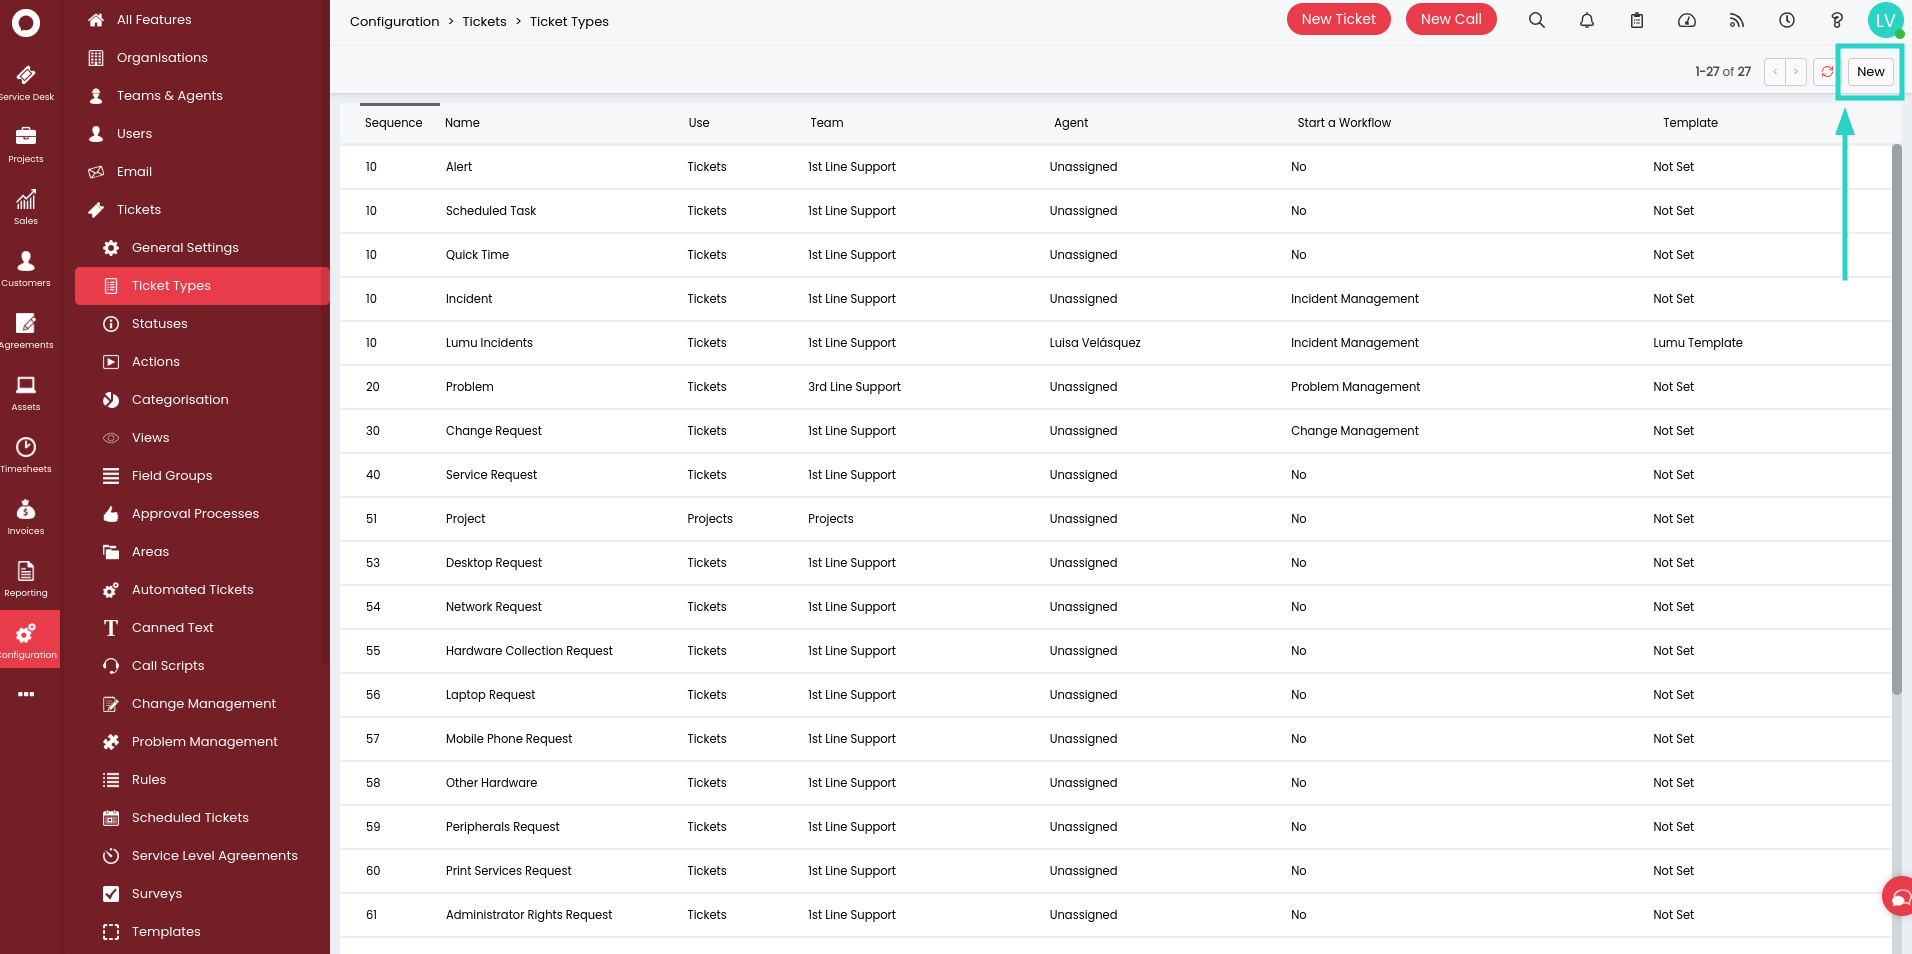Click the LV user avatar

click(x=1885, y=20)
